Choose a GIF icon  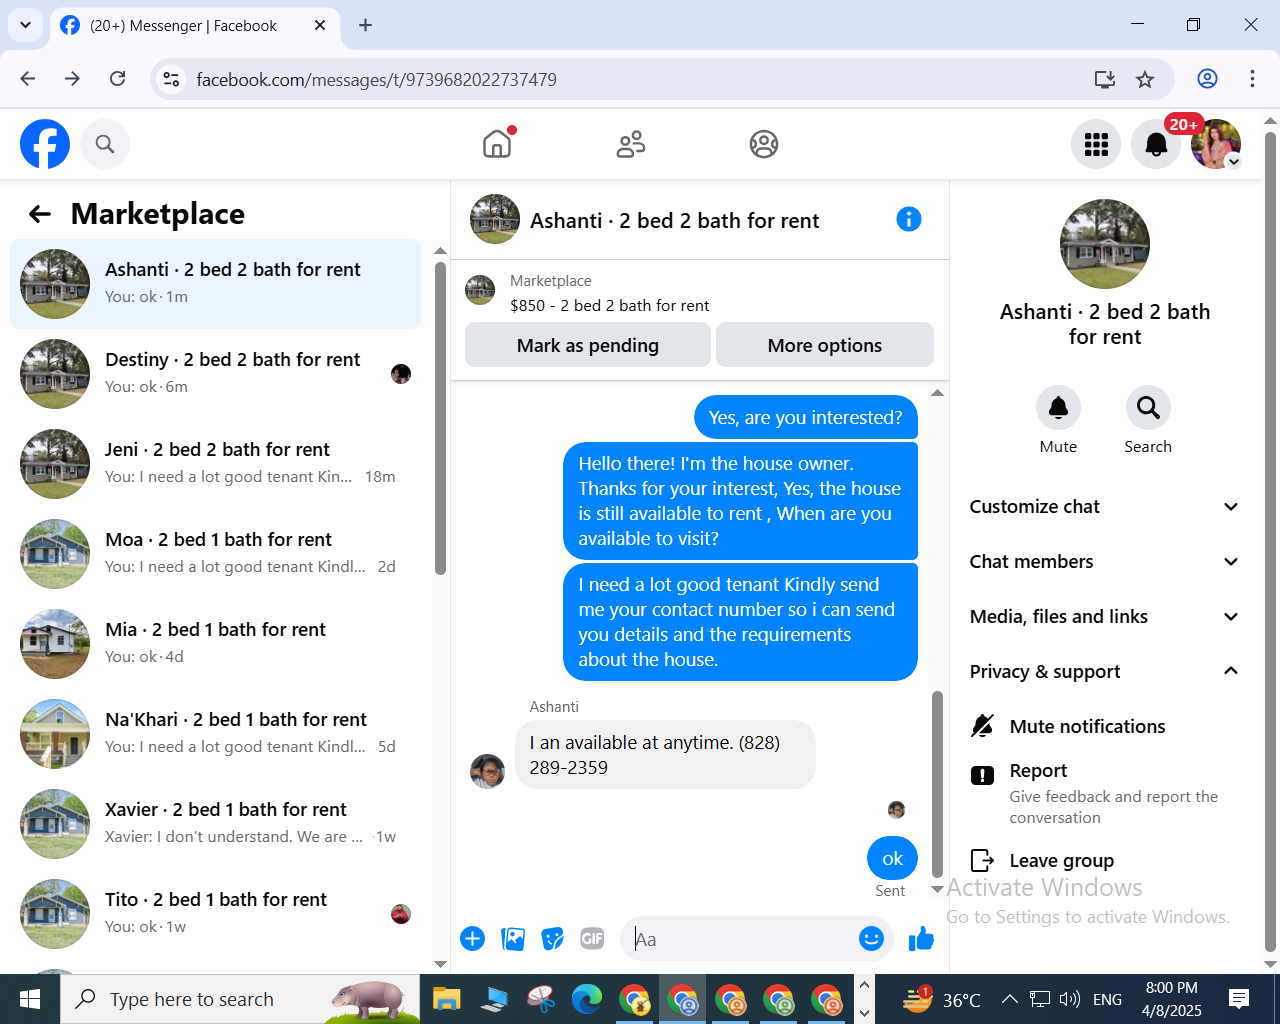[x=593, y=938]
